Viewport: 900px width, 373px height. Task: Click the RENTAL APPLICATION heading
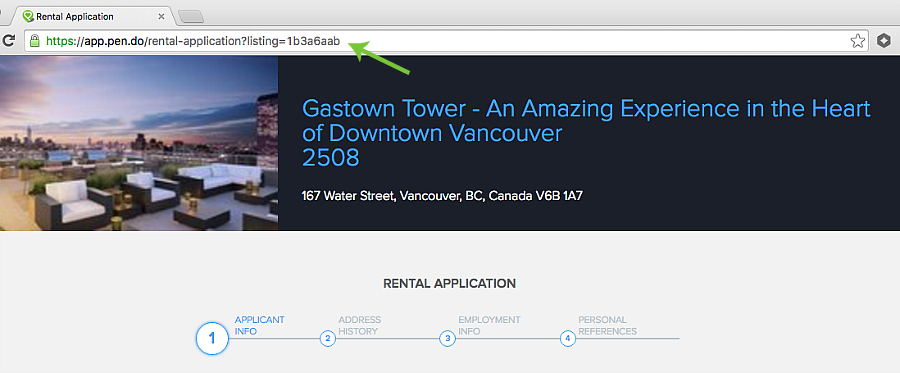449,283
